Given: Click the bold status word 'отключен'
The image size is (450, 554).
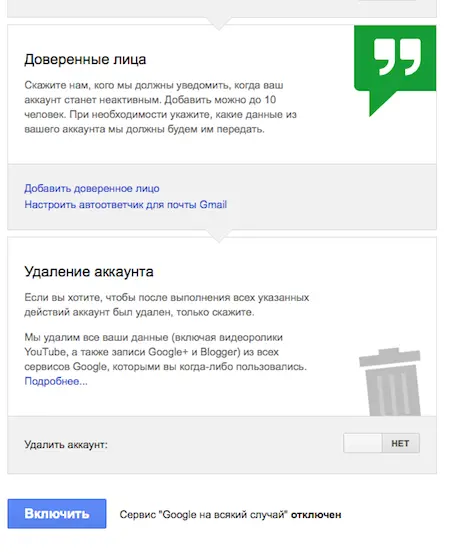Looking at the screenshot, I should [316, 515].
